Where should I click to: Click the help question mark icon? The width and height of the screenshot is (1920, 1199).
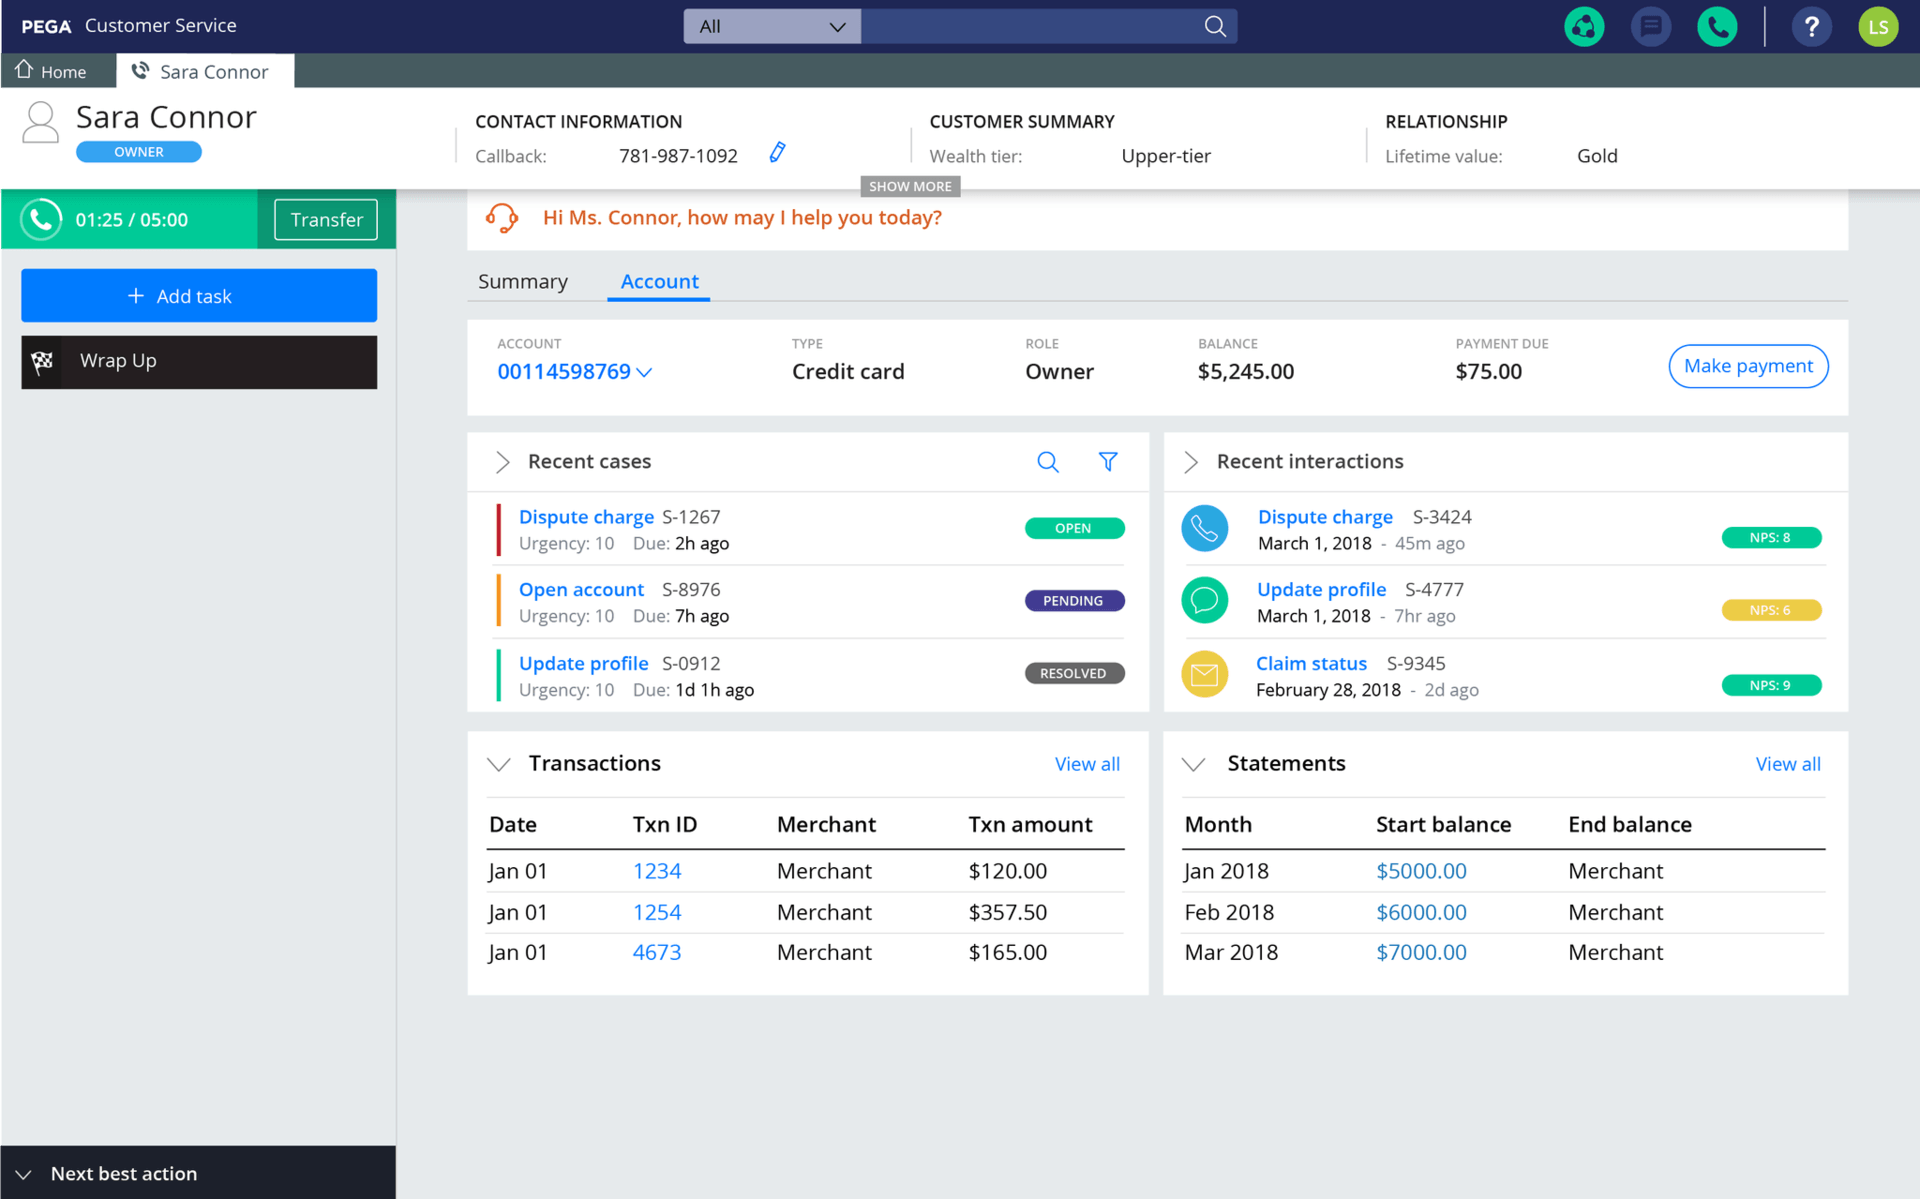[x=1809, y=25]
